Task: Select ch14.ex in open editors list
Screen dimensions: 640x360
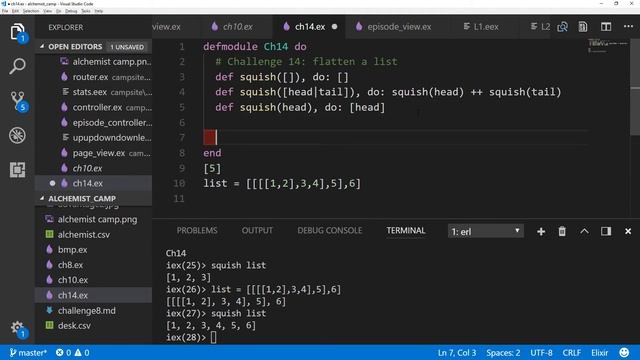Action: (94, 183)
